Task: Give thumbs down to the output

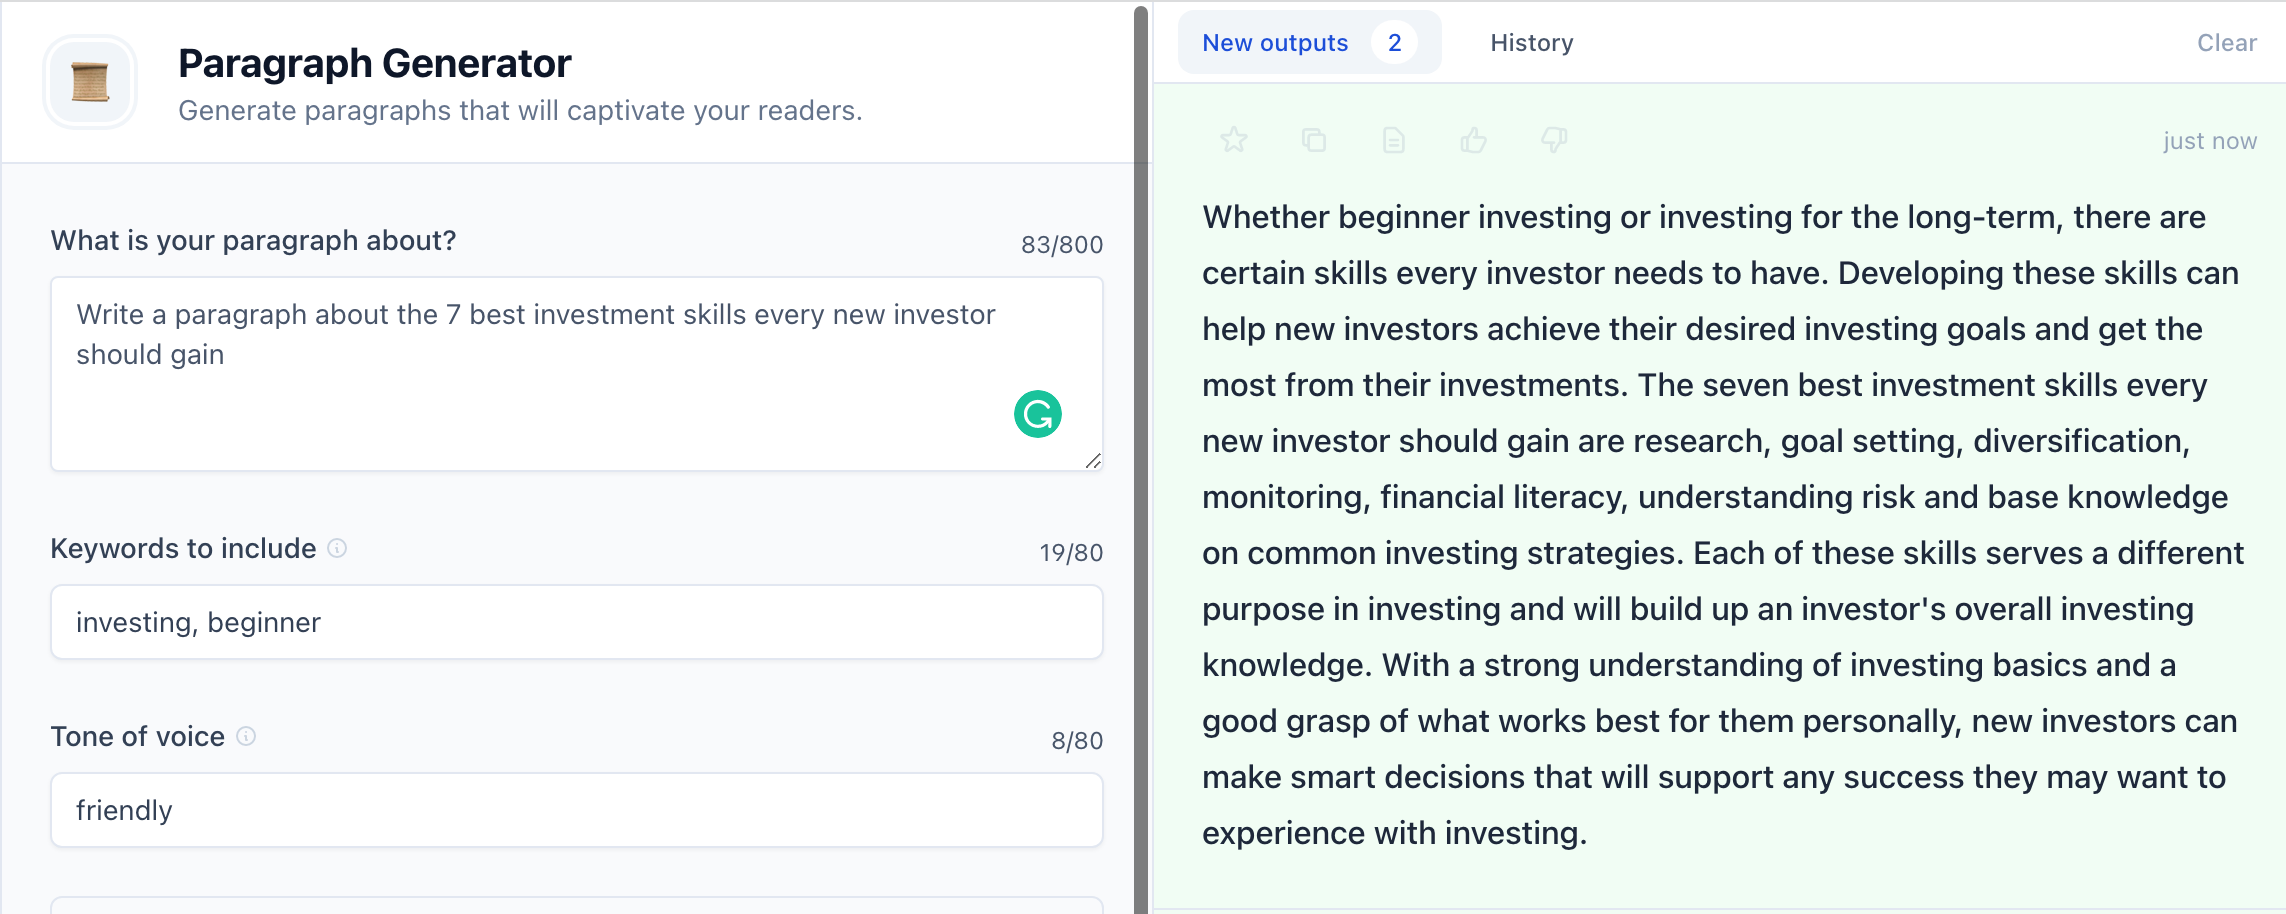Action: (x=1554, y=140)
